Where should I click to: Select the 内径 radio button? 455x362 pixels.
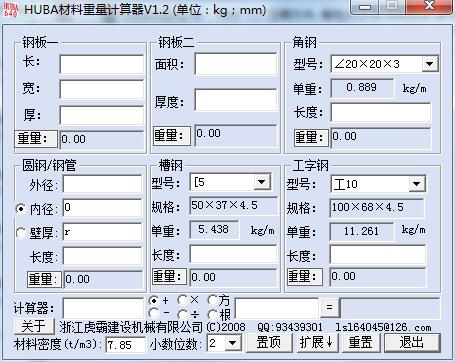[21, 209]
